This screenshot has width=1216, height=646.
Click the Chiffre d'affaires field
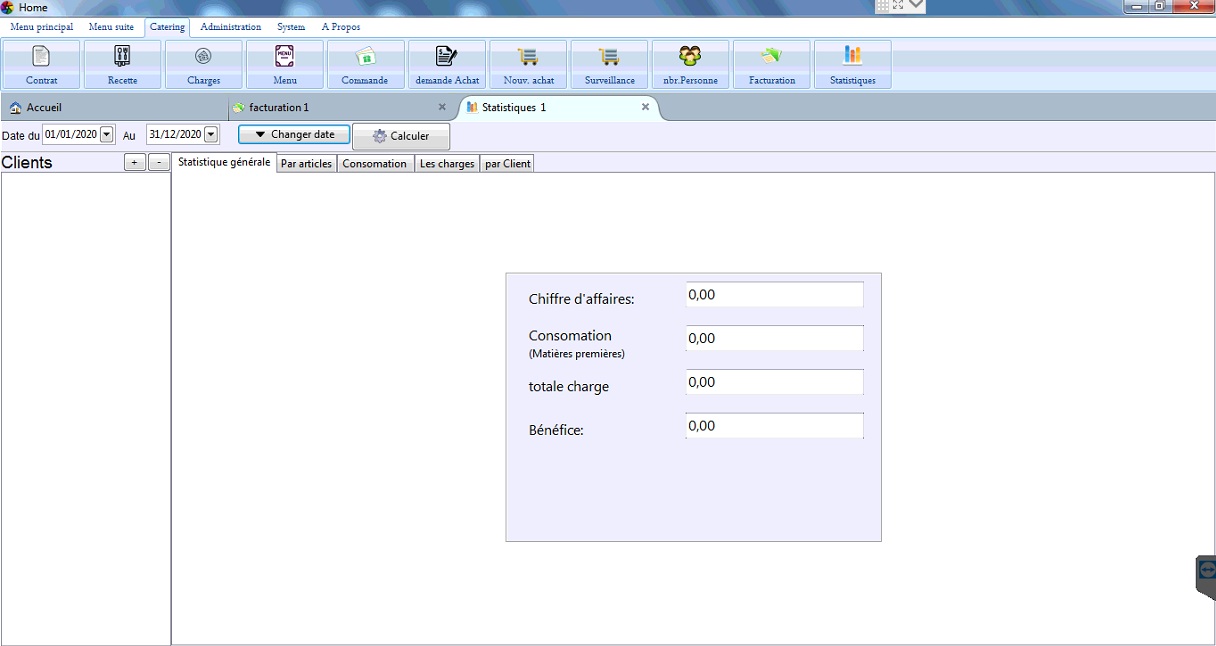tap(774, 295)
